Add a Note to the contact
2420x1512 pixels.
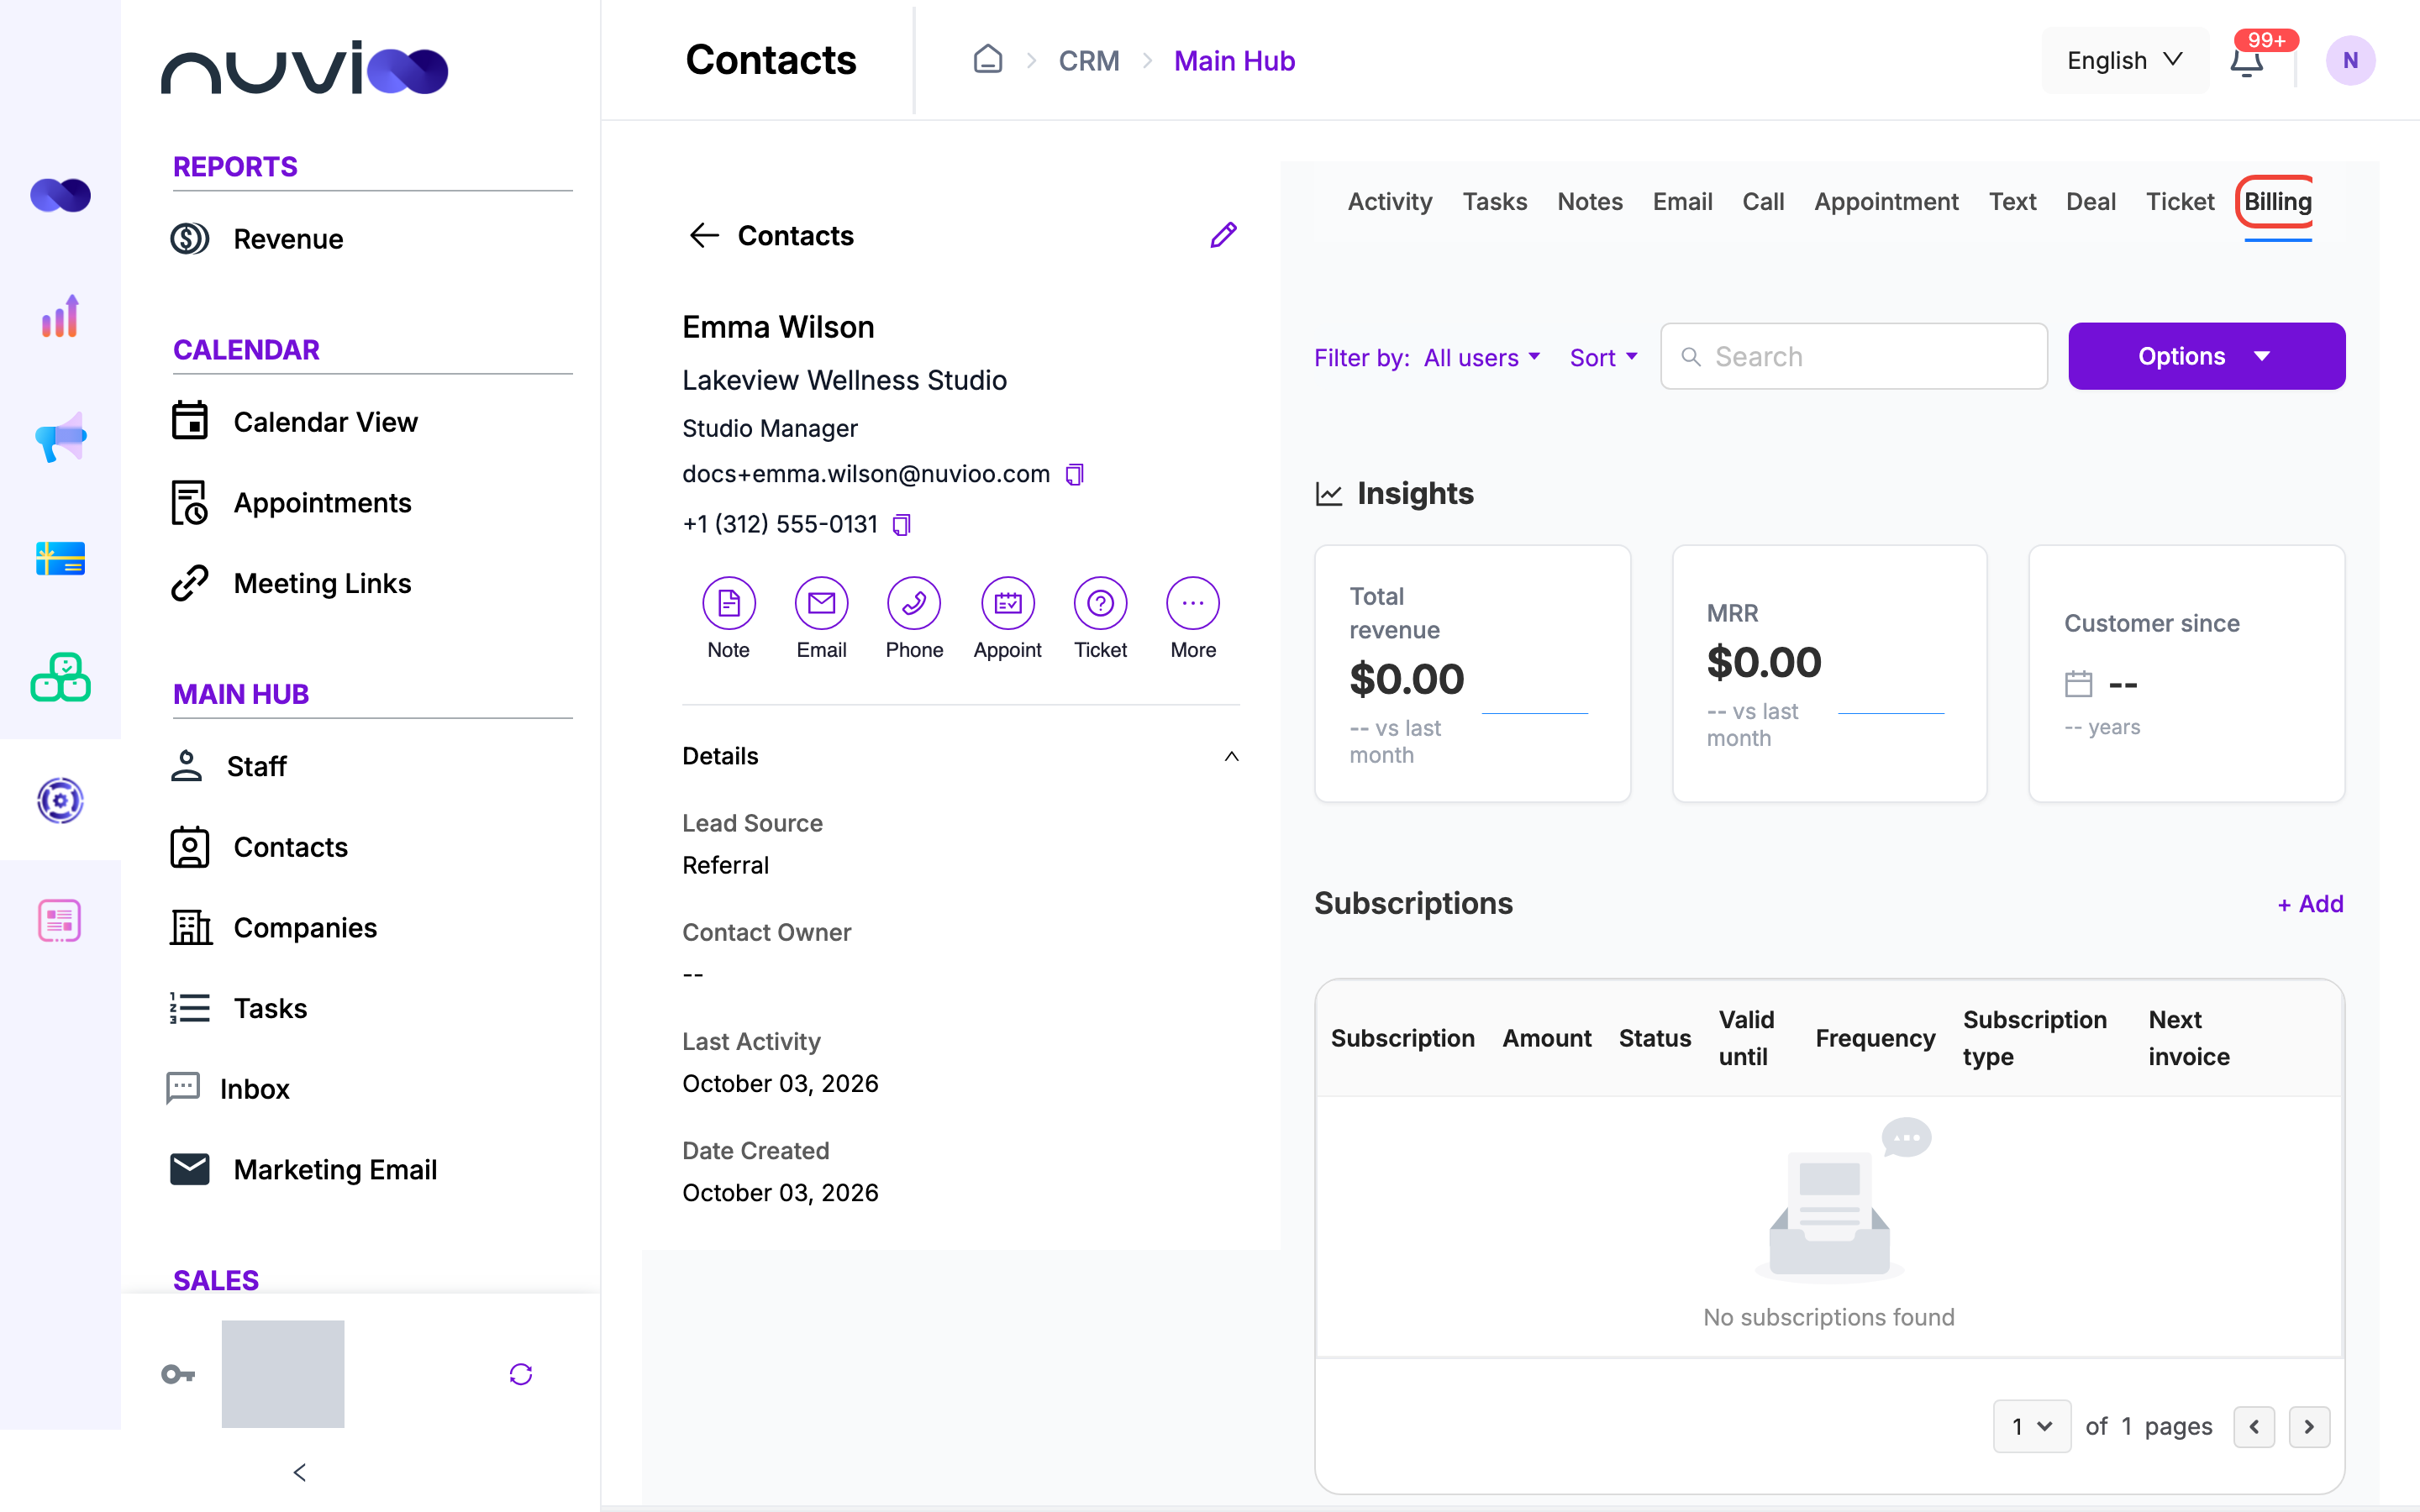coord(729,603)
